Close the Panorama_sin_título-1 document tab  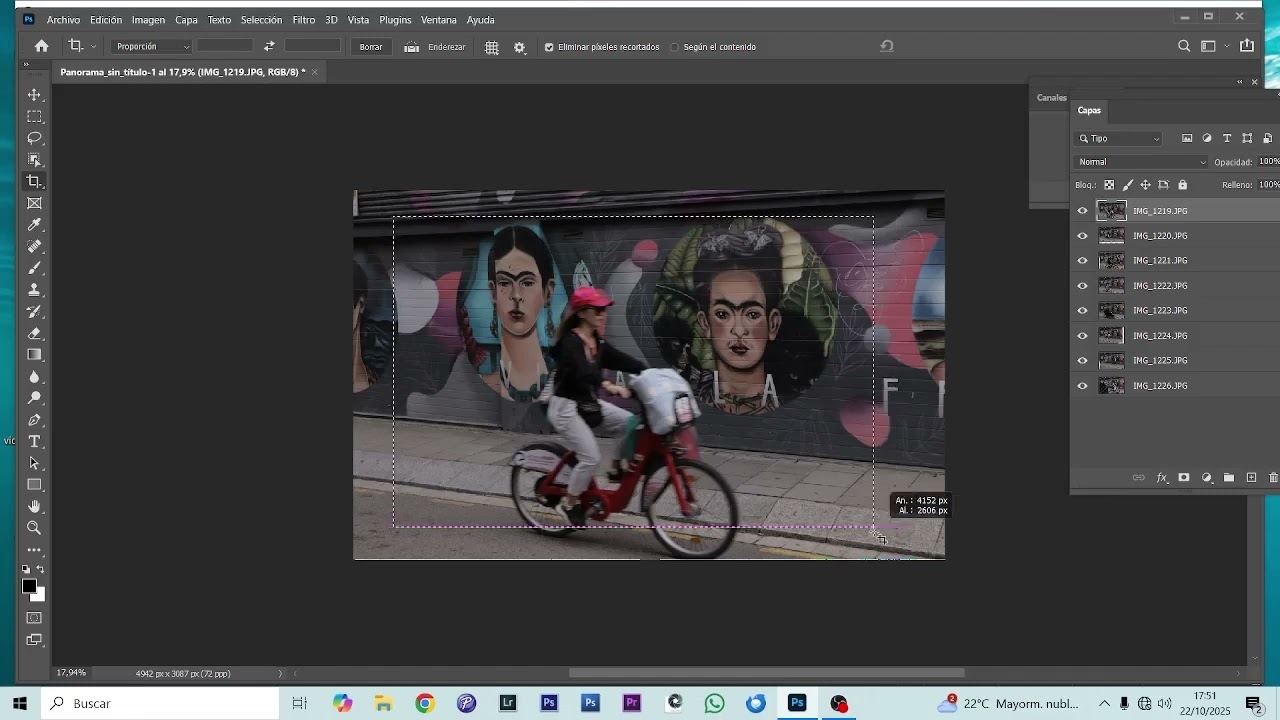[x=314, y=72]
